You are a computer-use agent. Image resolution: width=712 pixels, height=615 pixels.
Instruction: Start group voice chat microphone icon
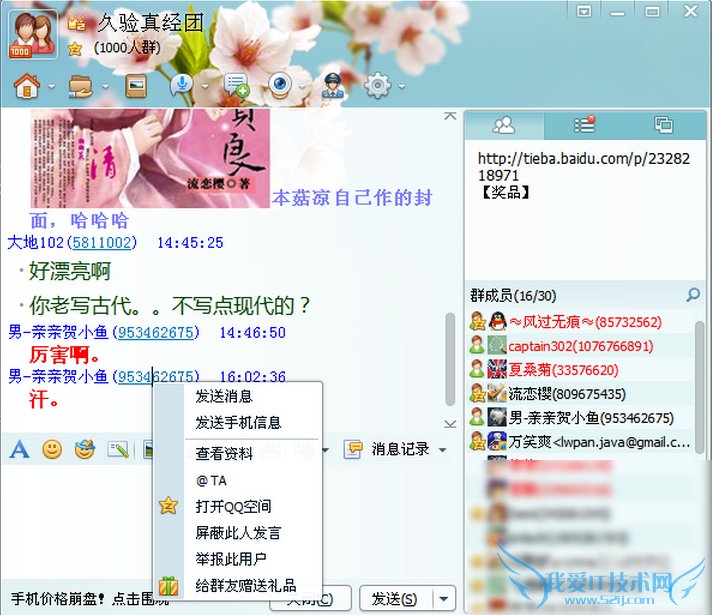[x=182, y=85]
